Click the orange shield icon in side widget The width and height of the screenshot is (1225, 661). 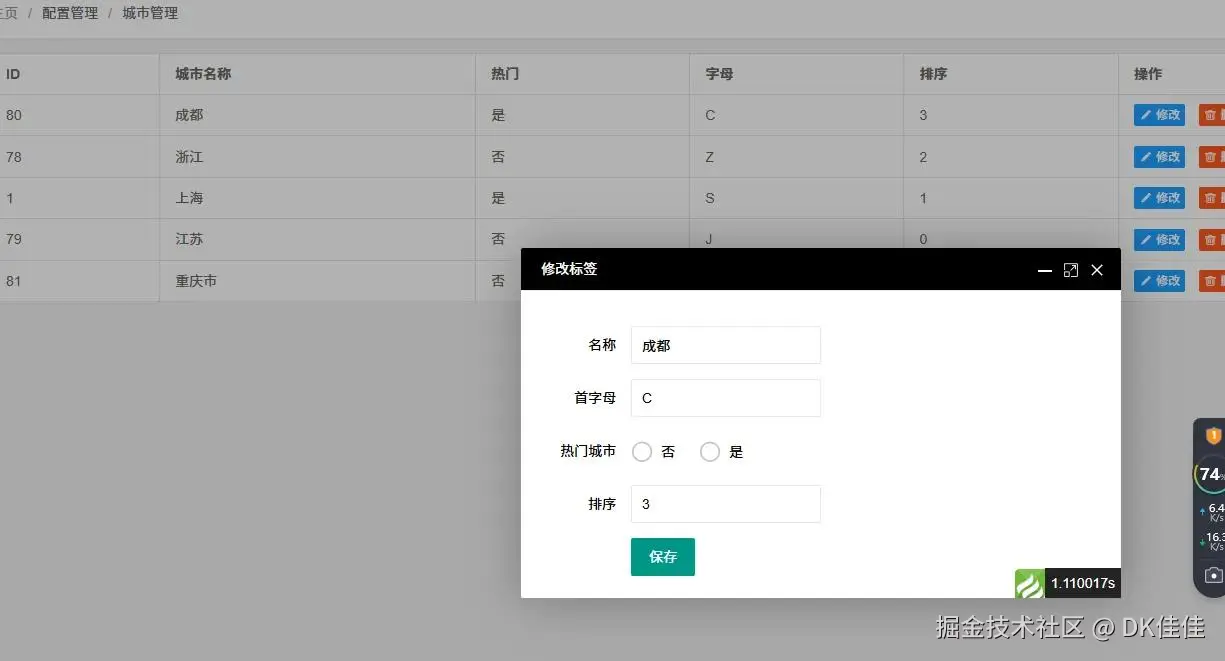1213,436
